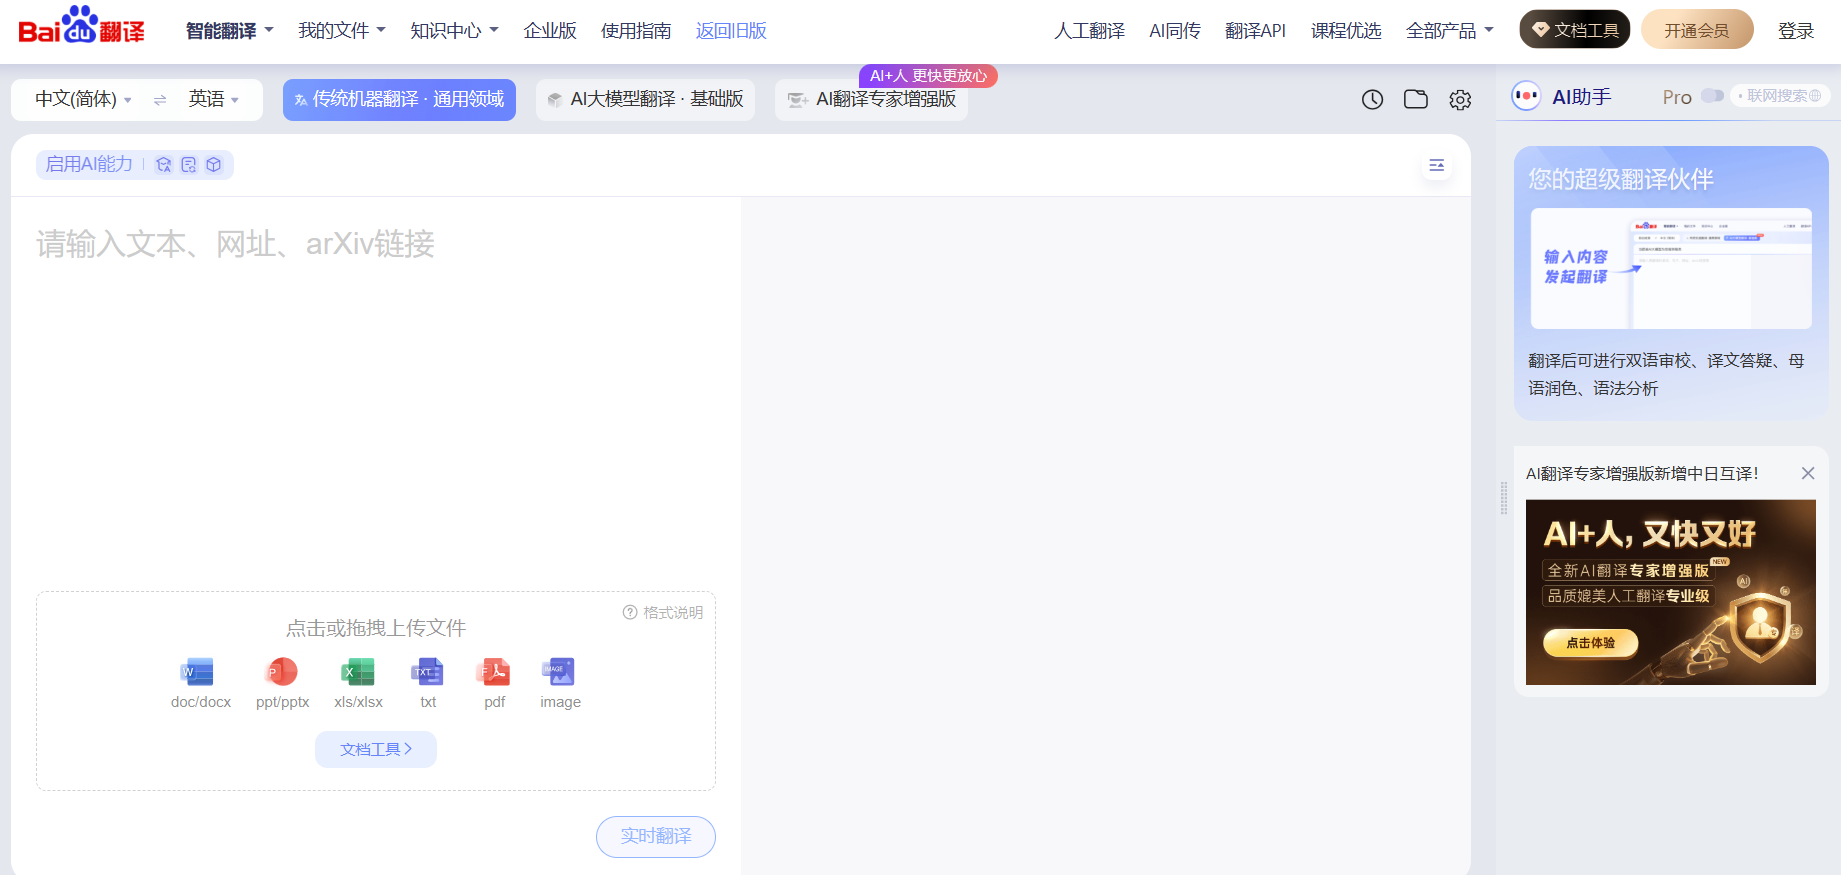This screenshot has height=875, width=1841.
Task: Swap source and target languages
Action: tap(160, 100)
